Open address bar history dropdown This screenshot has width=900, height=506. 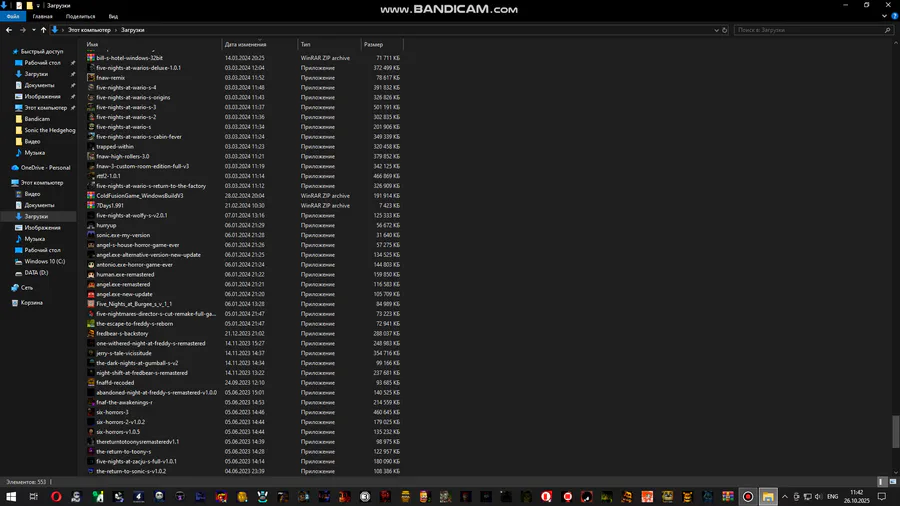(x=716, y=30)
